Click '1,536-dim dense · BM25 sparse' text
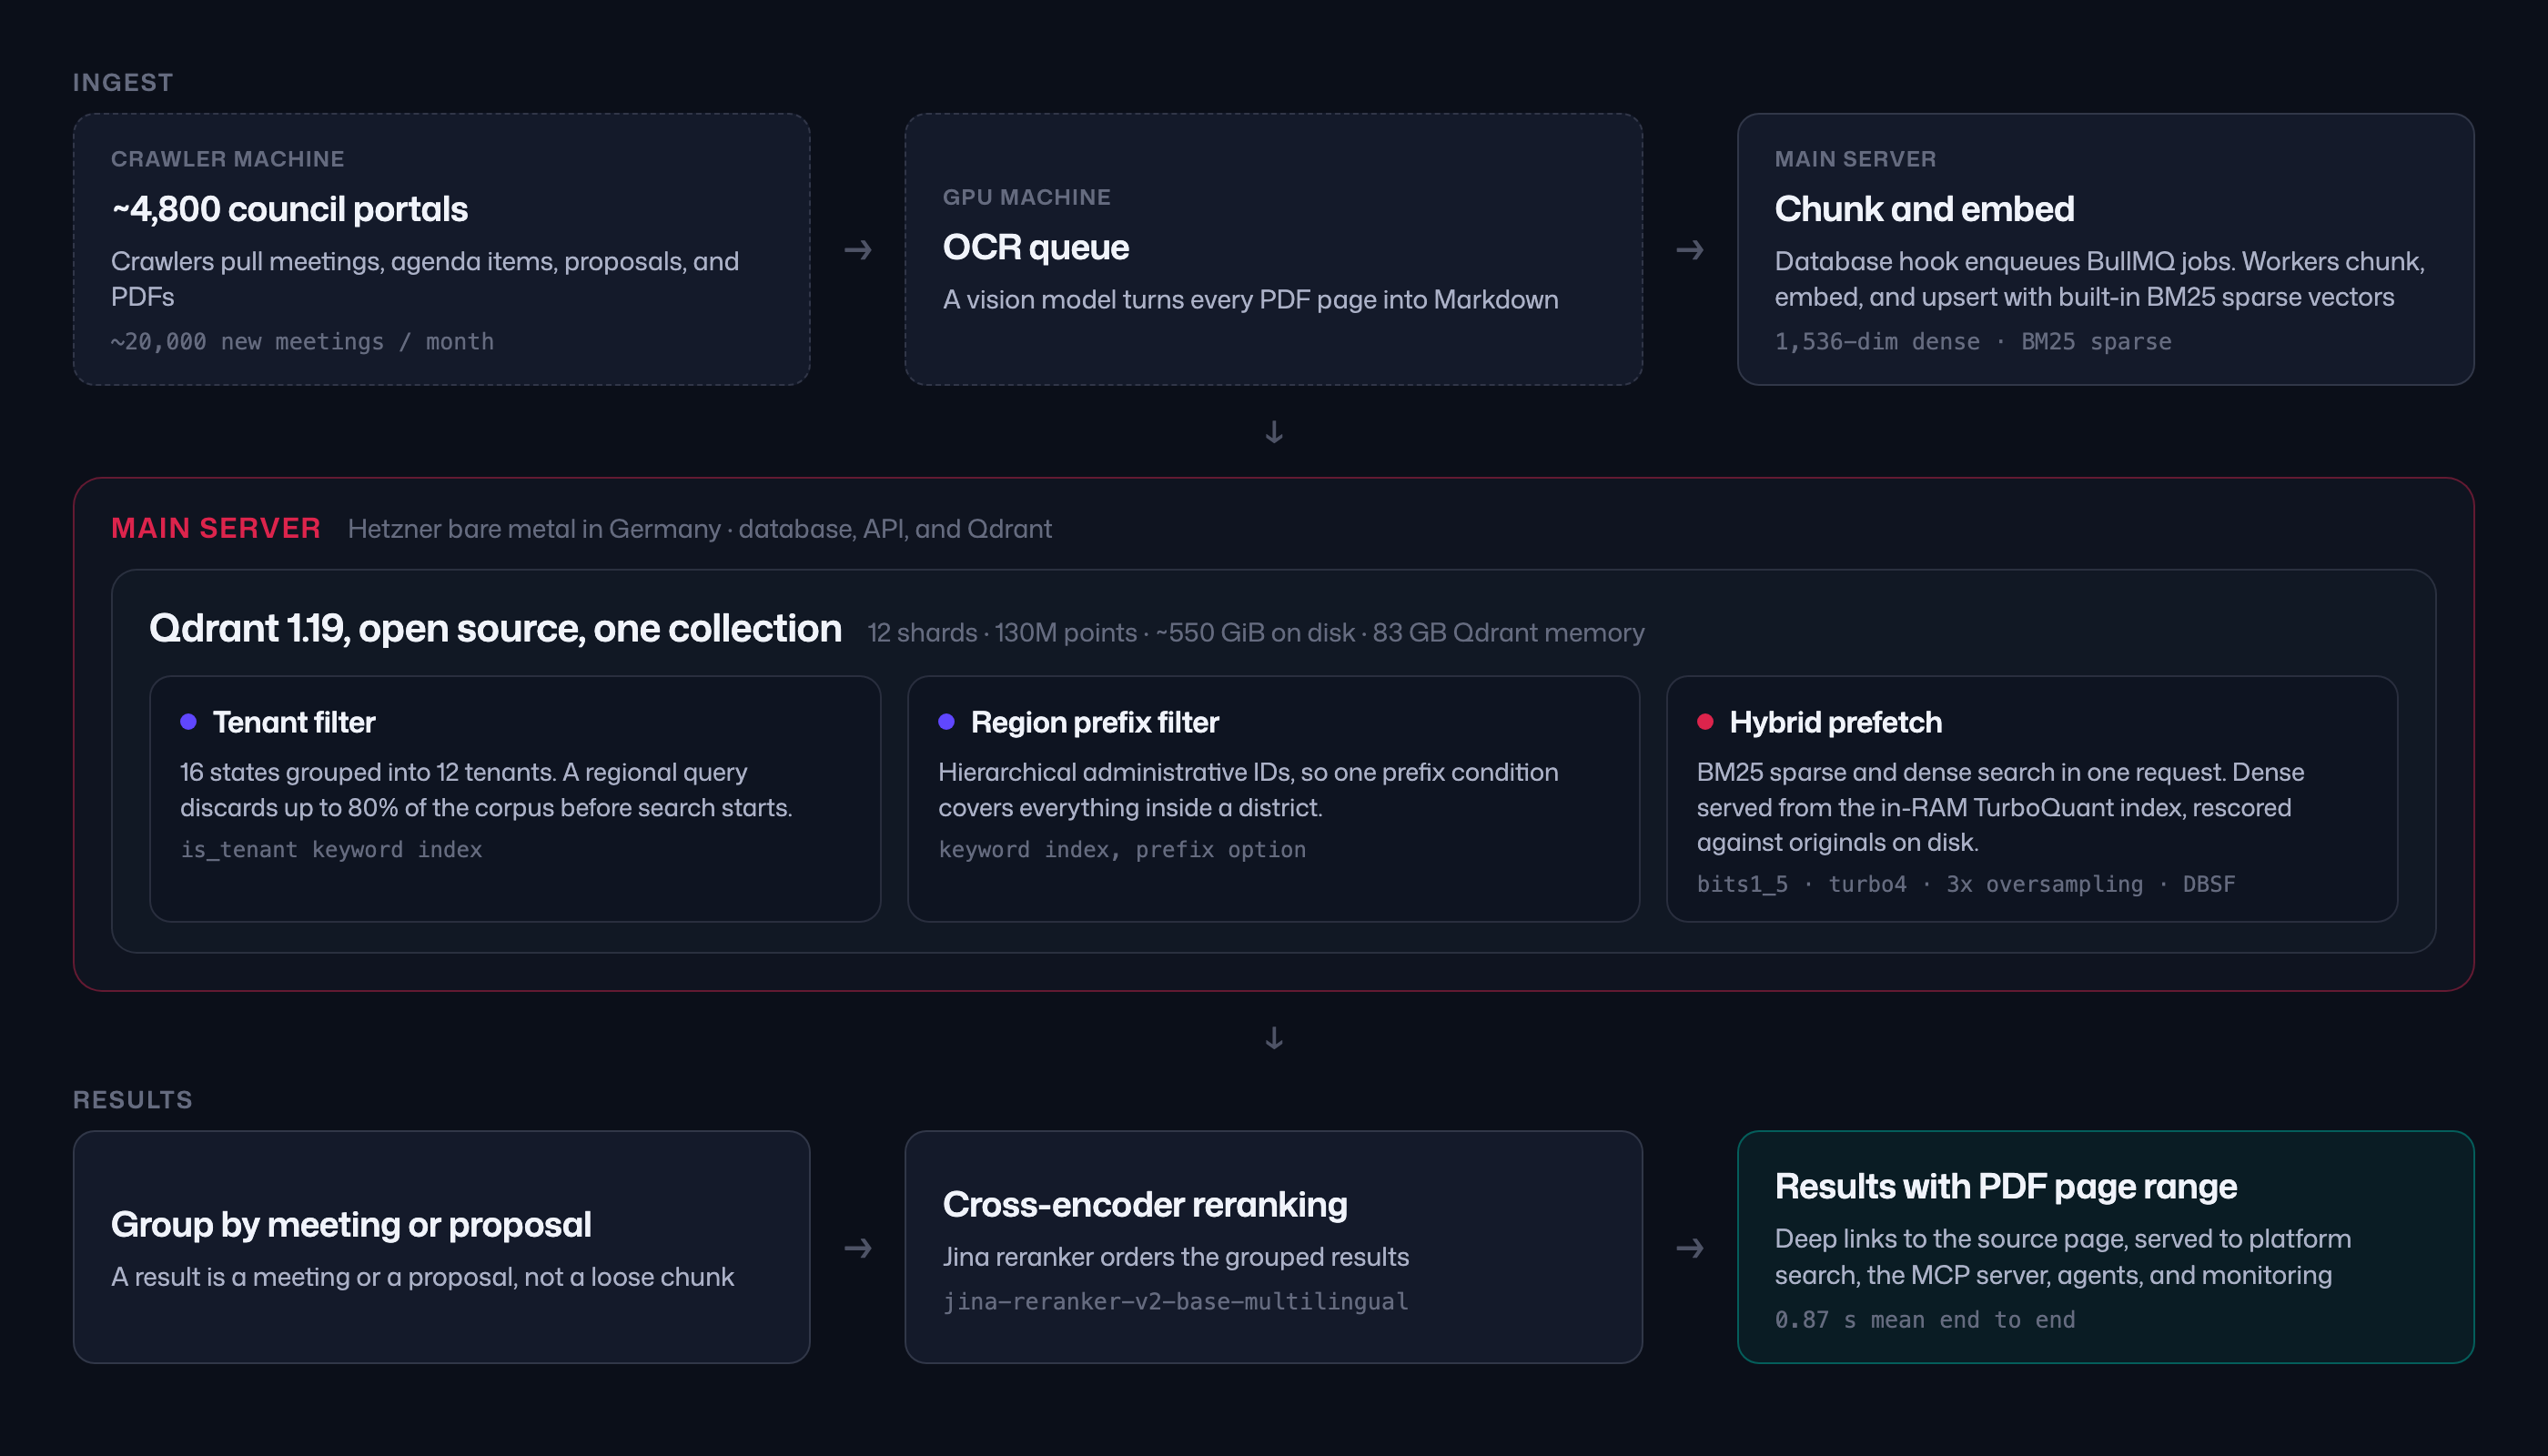 [x=1972, y=342]
